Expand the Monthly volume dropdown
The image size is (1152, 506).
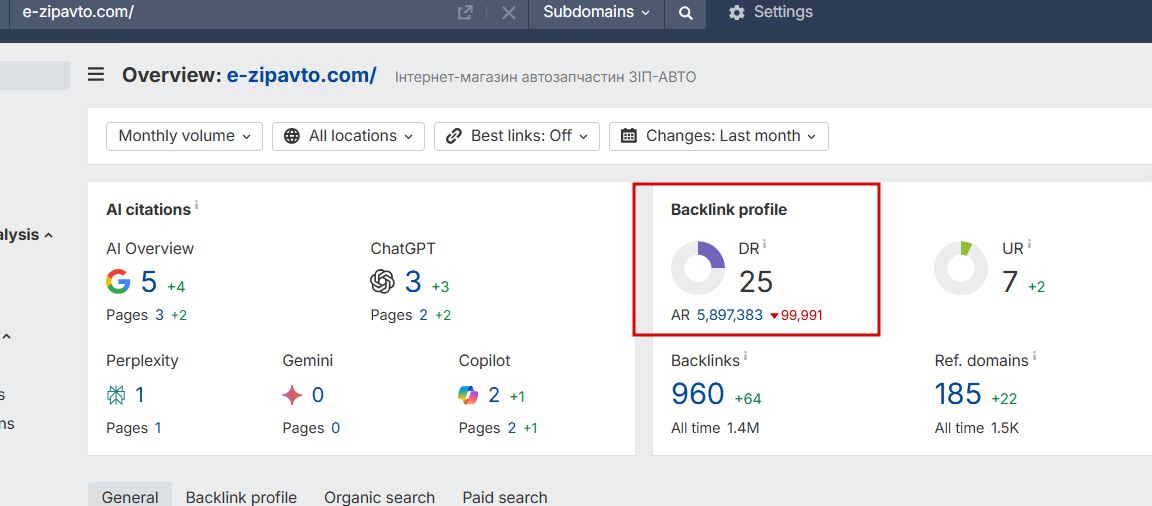tap(185, 136)
